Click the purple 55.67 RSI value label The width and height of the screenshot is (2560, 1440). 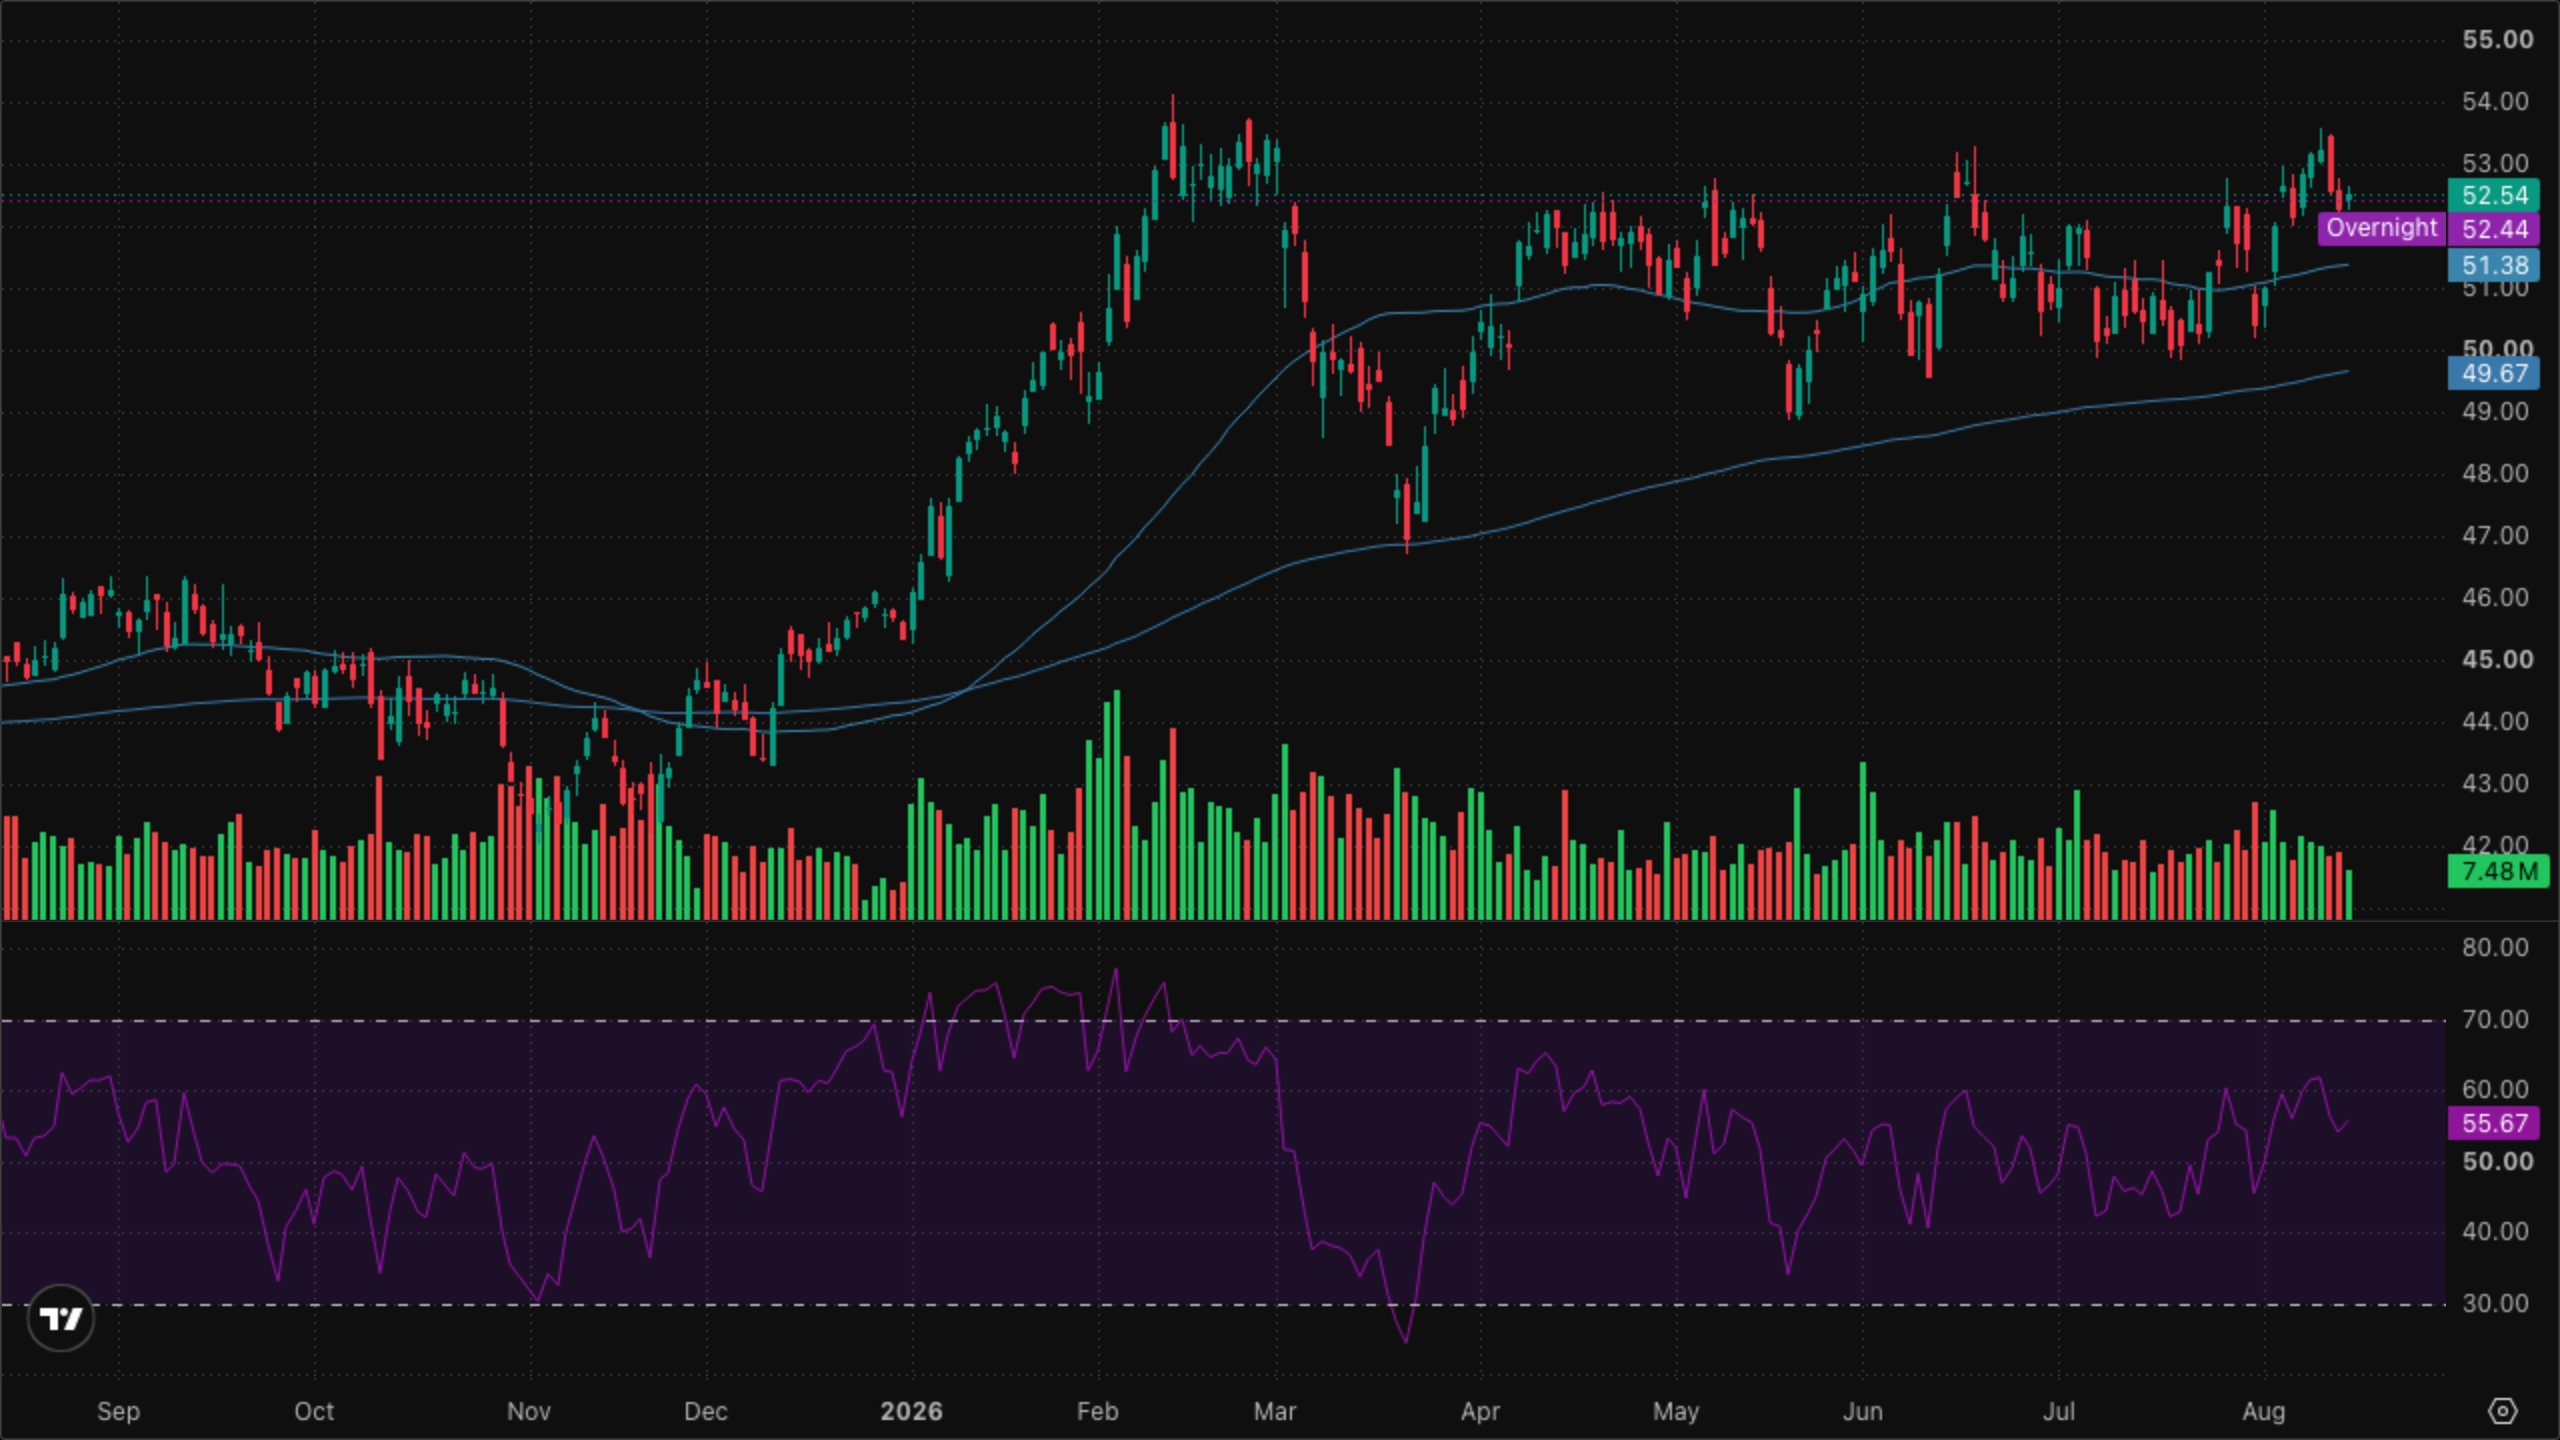tap(2496, 1123)
